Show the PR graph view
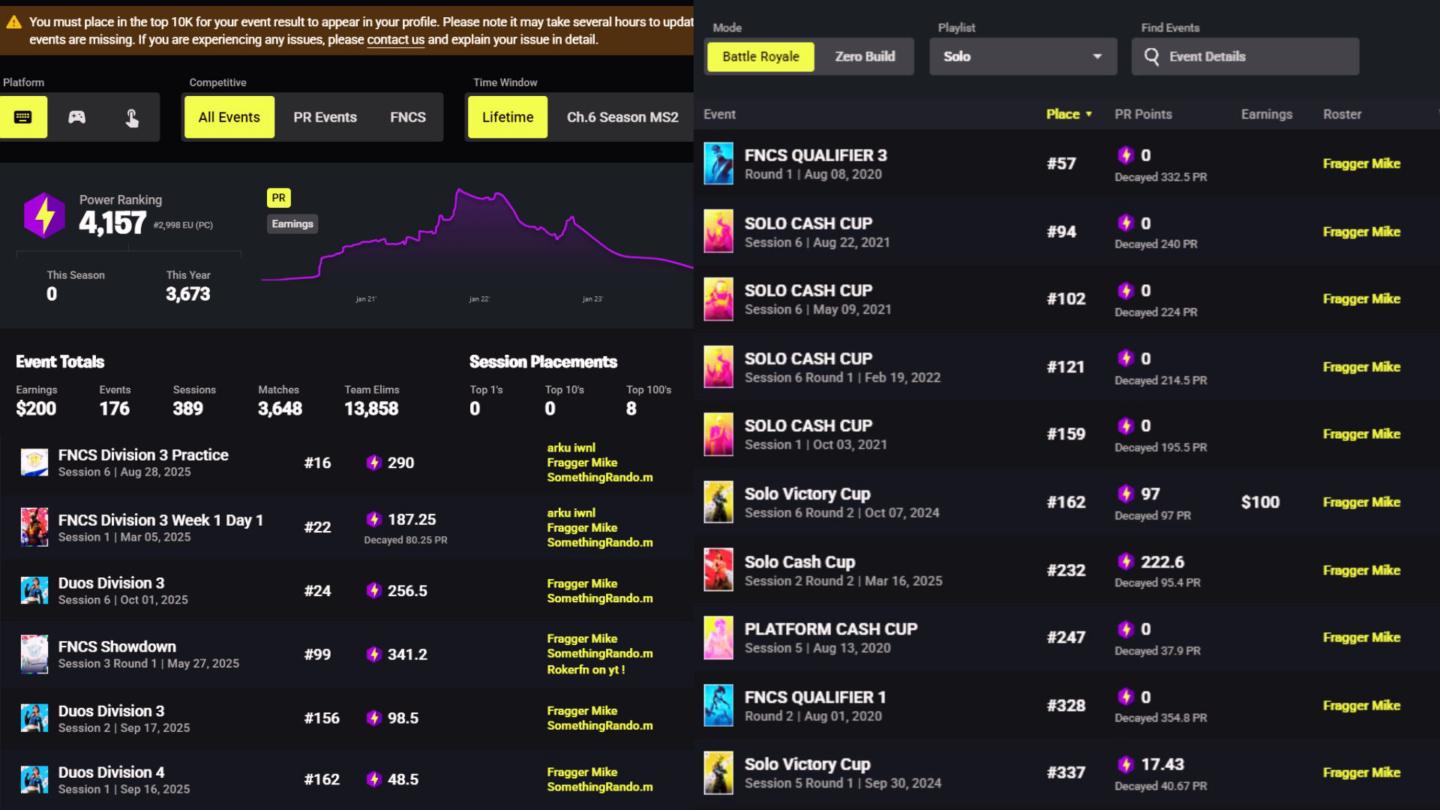This screenshot has height=810, width=1440. (278, 198)
